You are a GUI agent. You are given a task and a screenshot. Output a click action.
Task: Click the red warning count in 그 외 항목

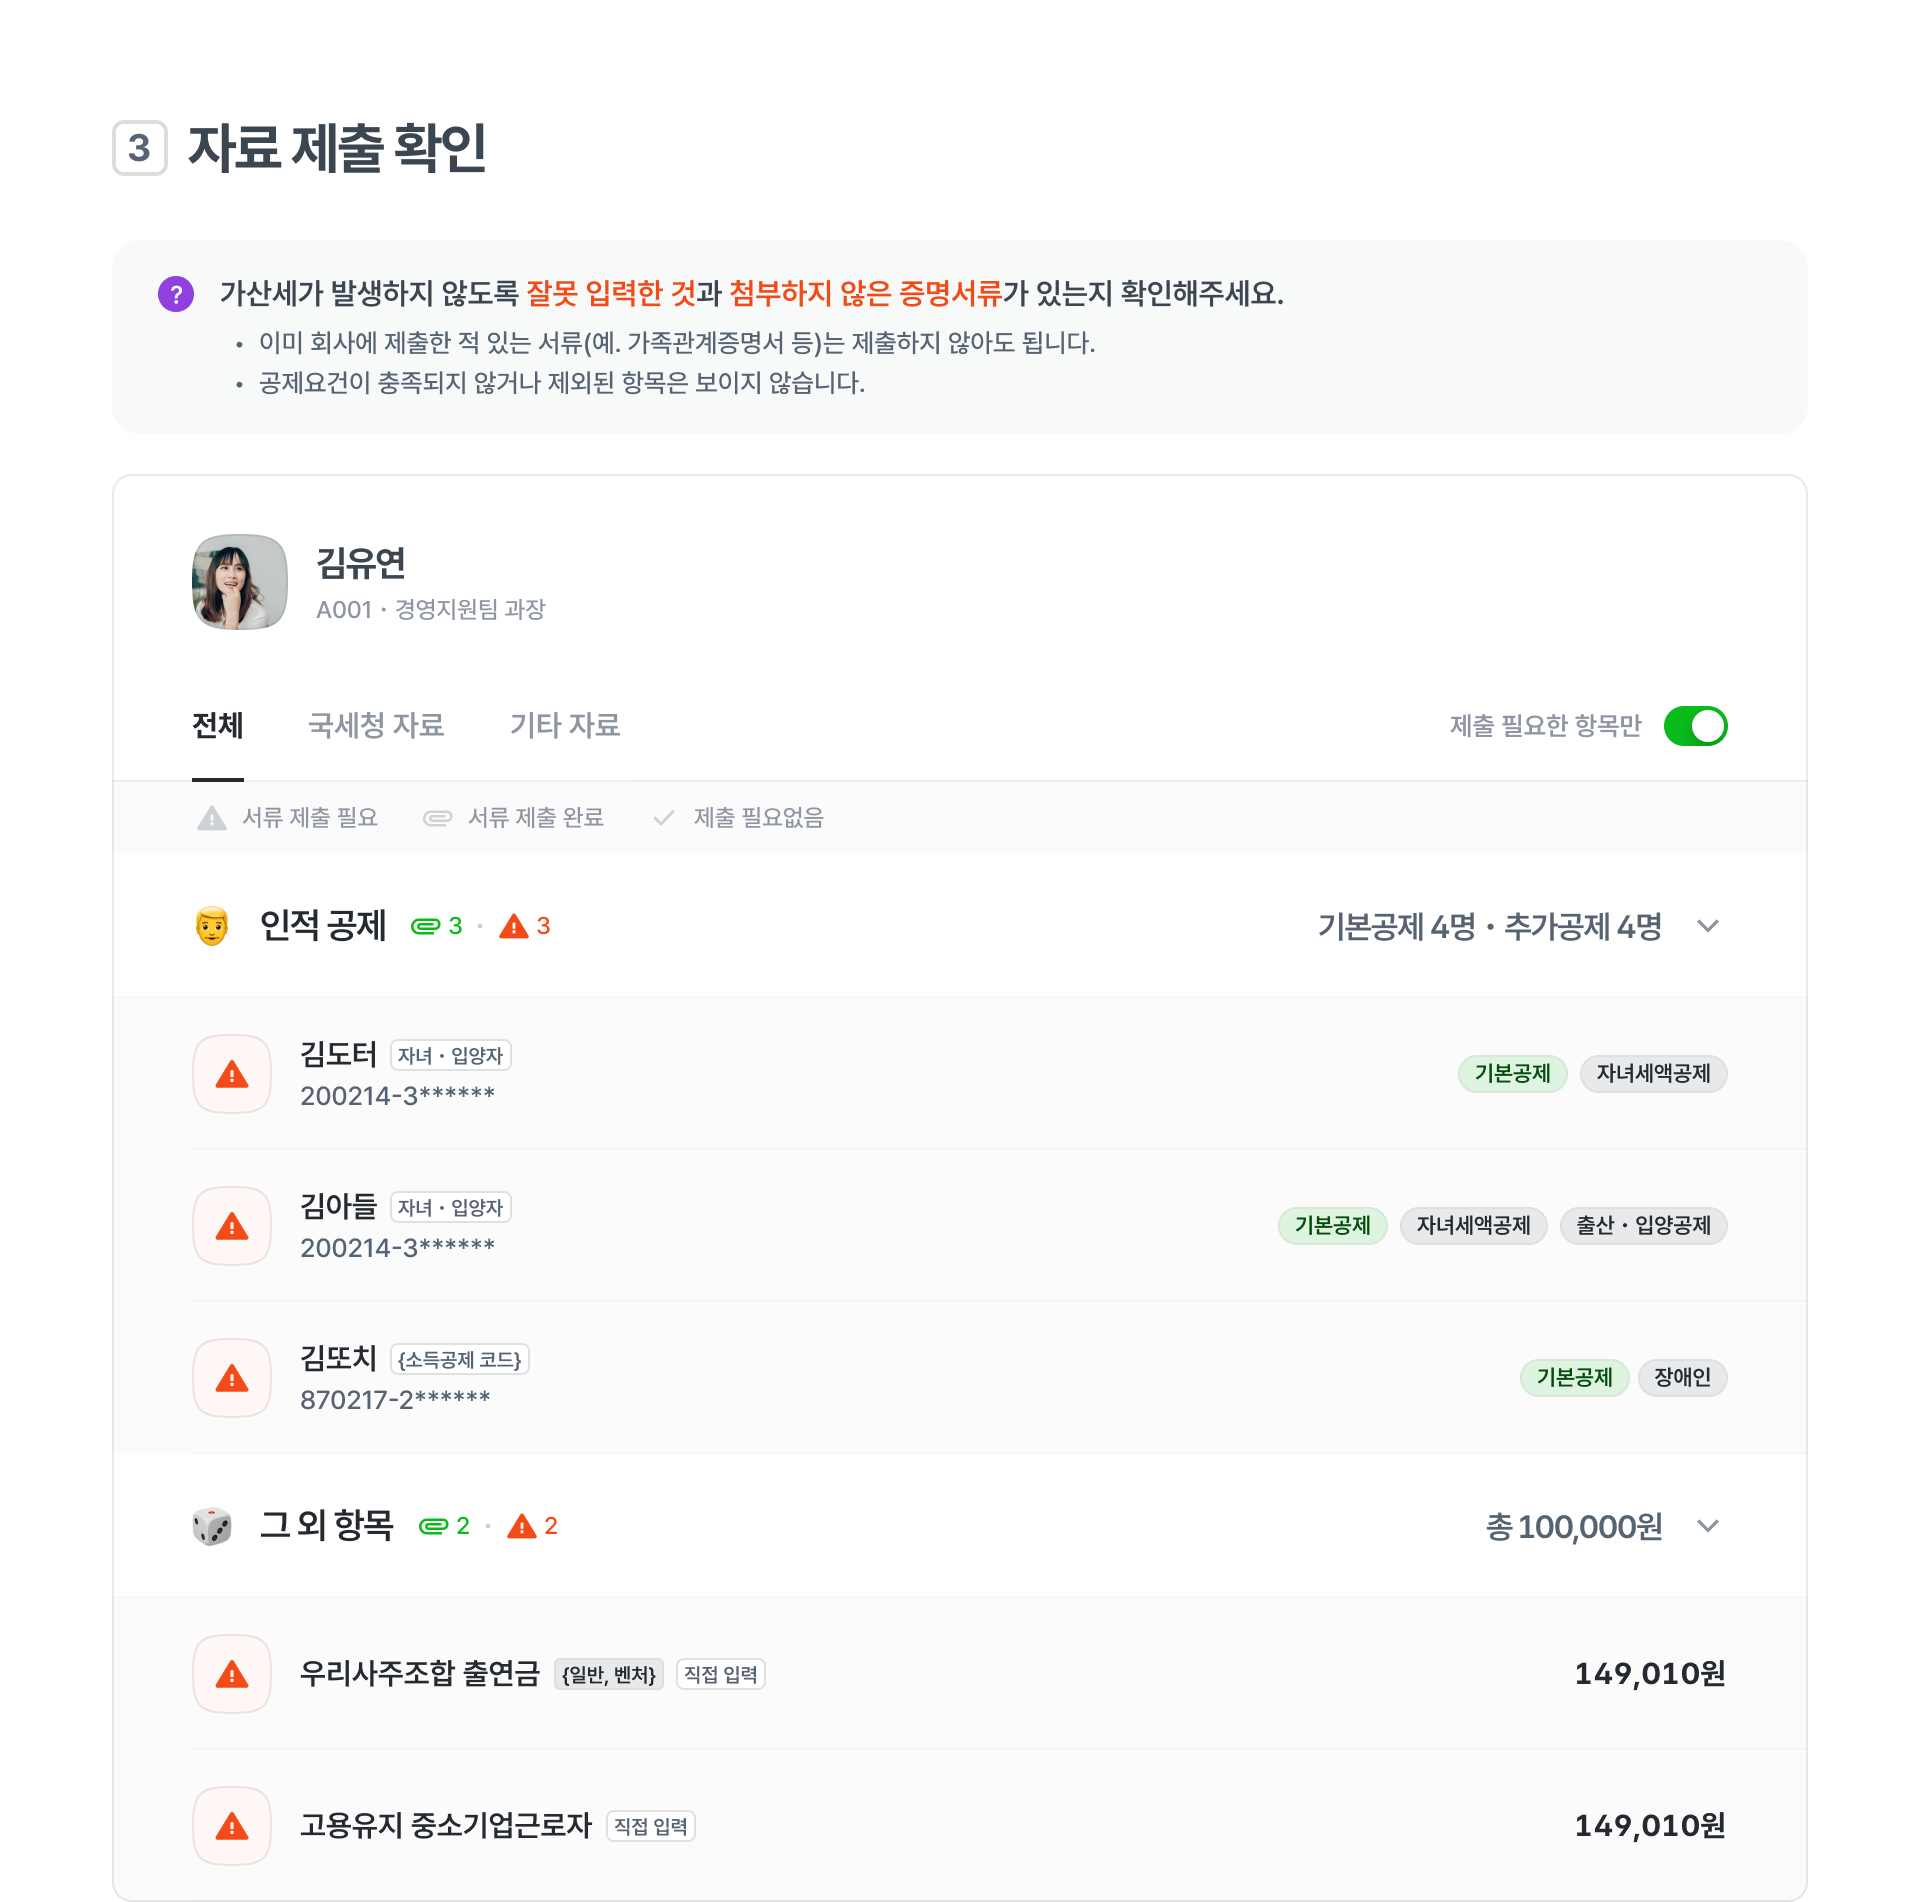[532, 1526]
